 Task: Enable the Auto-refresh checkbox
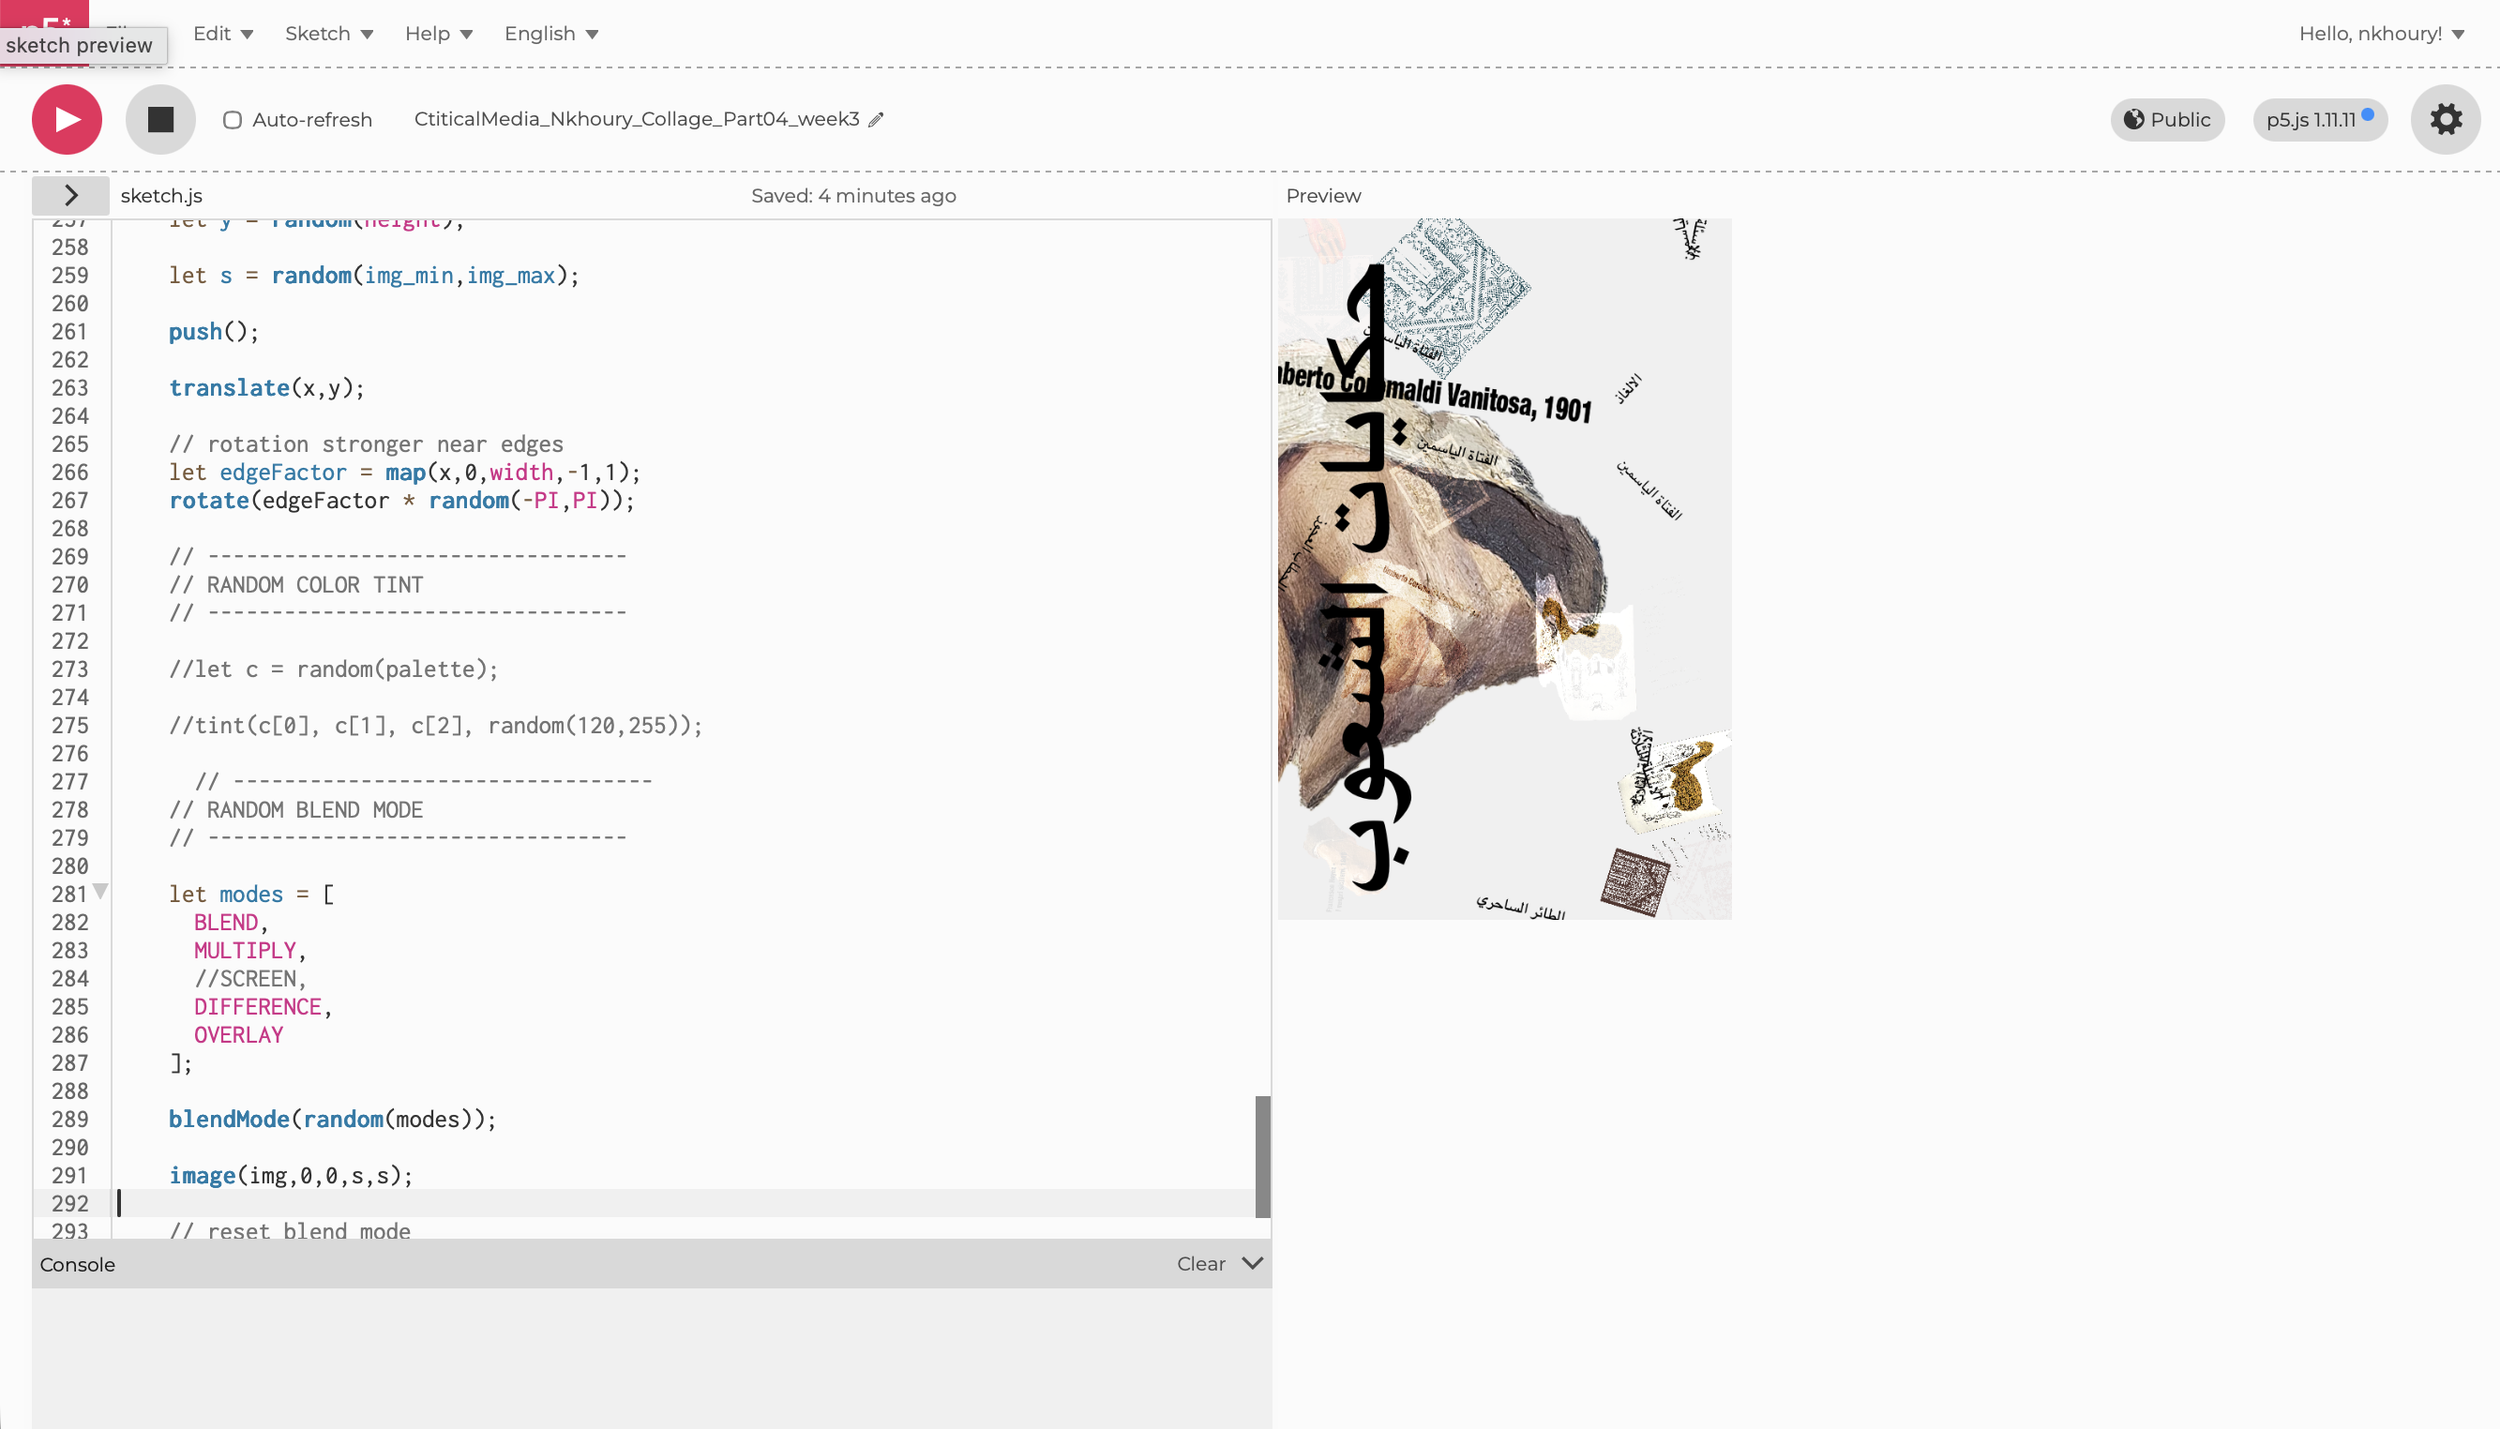(232, 120)
